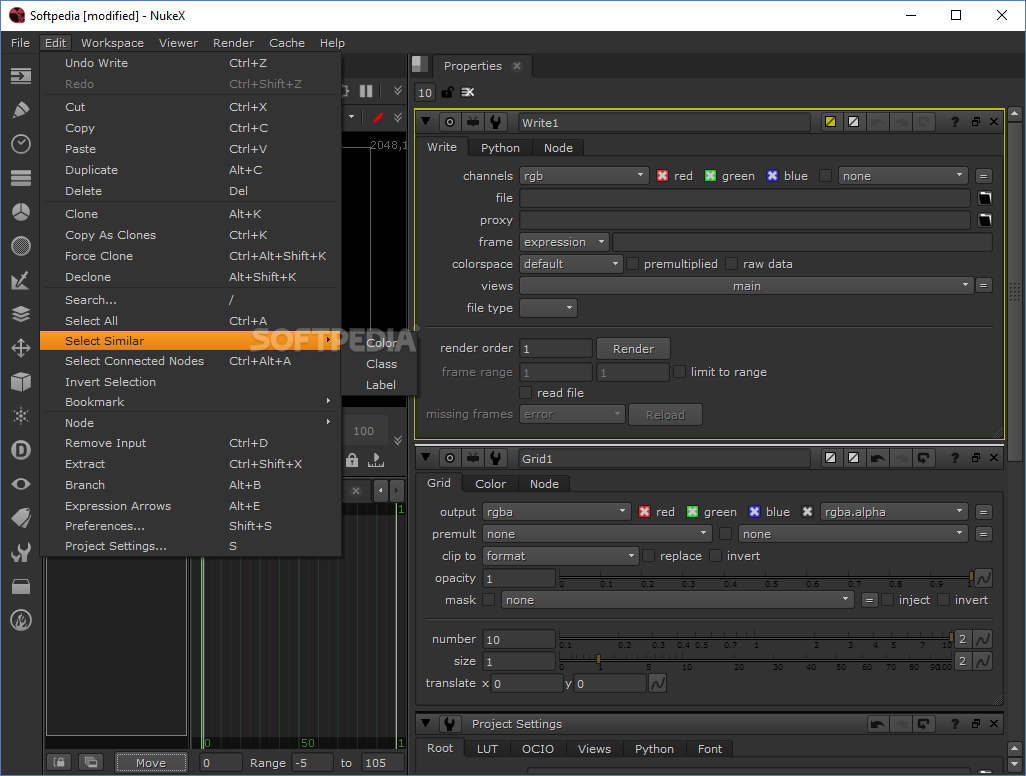Viewport: 1026px width, 776px height.
Task: Click the Move button at bottom
Action: tap(150, 763)
